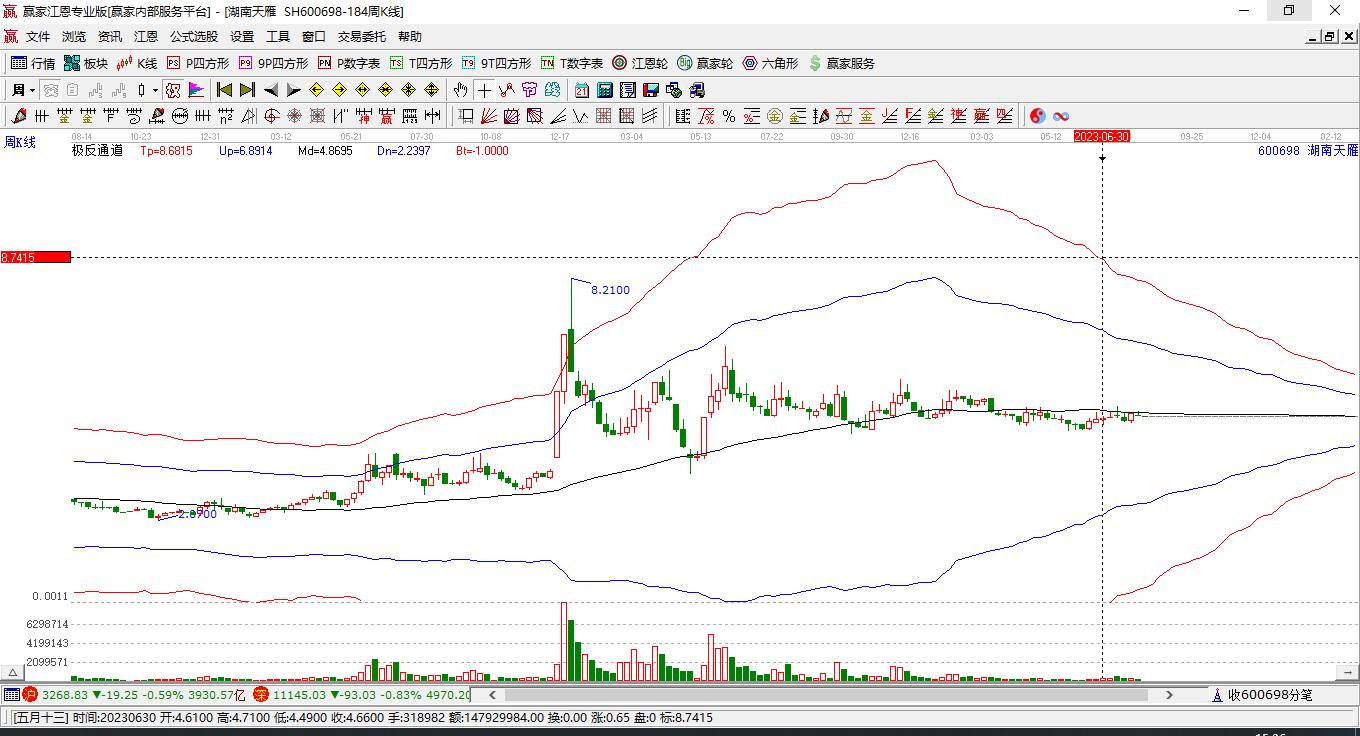Open the 江恩轮 Gann wheel
The width and height of the screenshot is (1360, 736).
[640, 63]
